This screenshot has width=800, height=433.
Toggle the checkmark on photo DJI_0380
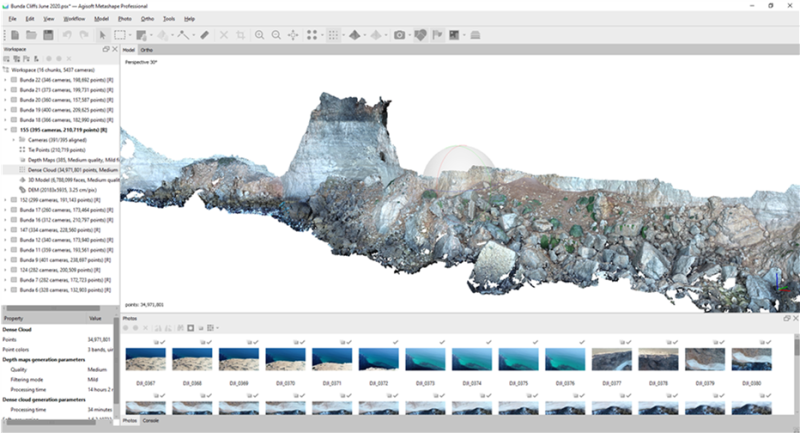click(x=769, y=342)
